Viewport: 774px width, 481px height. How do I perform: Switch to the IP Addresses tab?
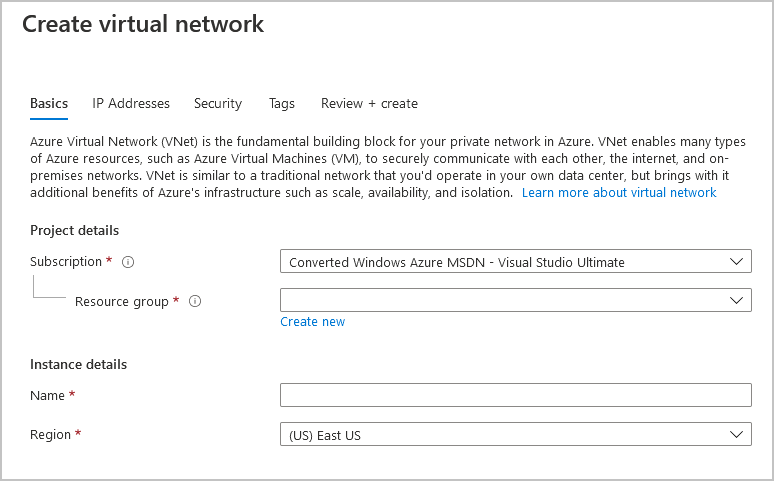(x=131, y=103)
